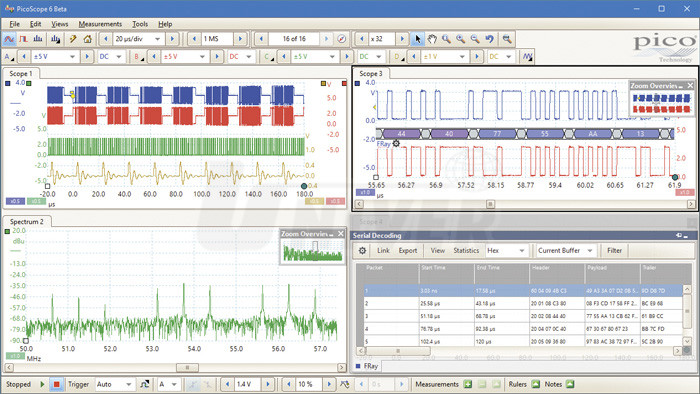
Task: Select the Hand pan tool
Action: (432, 39)
